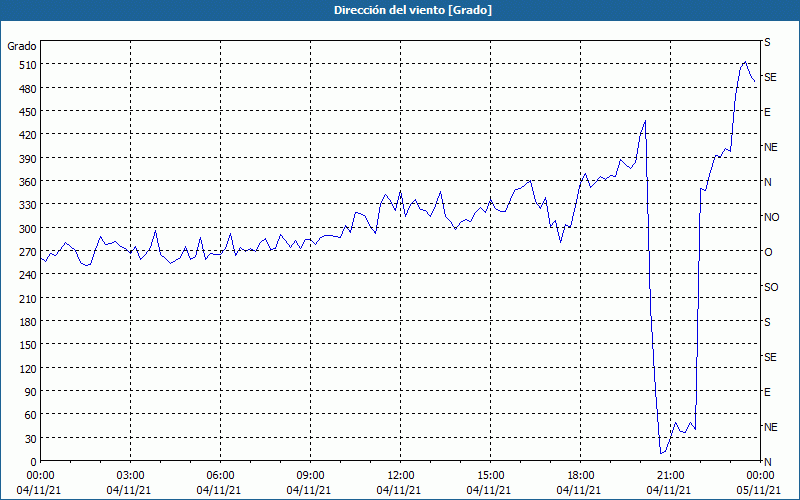Select the 'SE' compass label between 480 and 510
Image resolution: width=800 pixels, height=500 pixels.
click(770, 77)
